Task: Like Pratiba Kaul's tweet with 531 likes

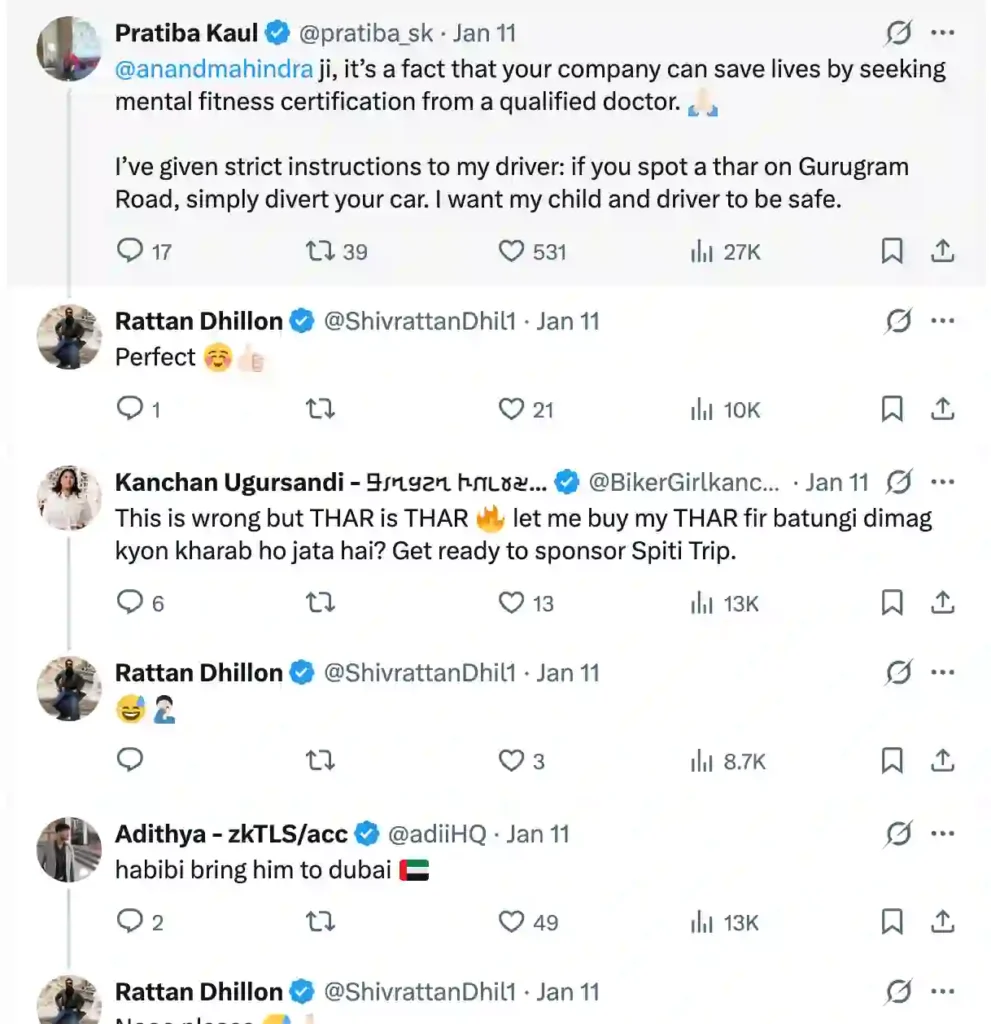Action: pos(512,251)
